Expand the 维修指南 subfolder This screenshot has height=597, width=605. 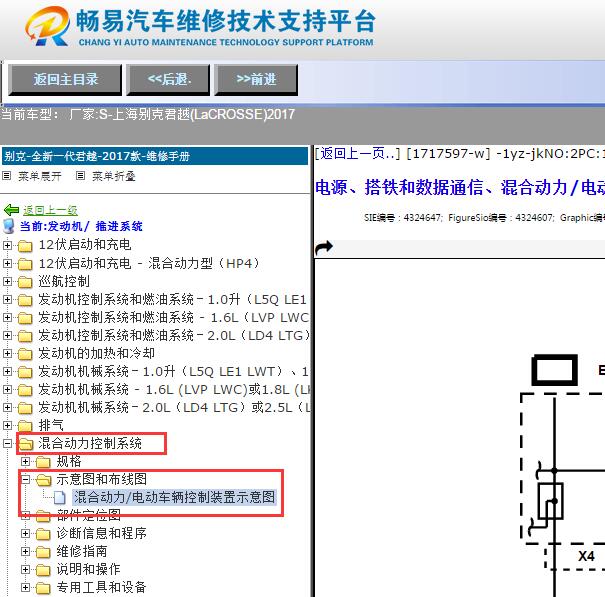(25, 551)
